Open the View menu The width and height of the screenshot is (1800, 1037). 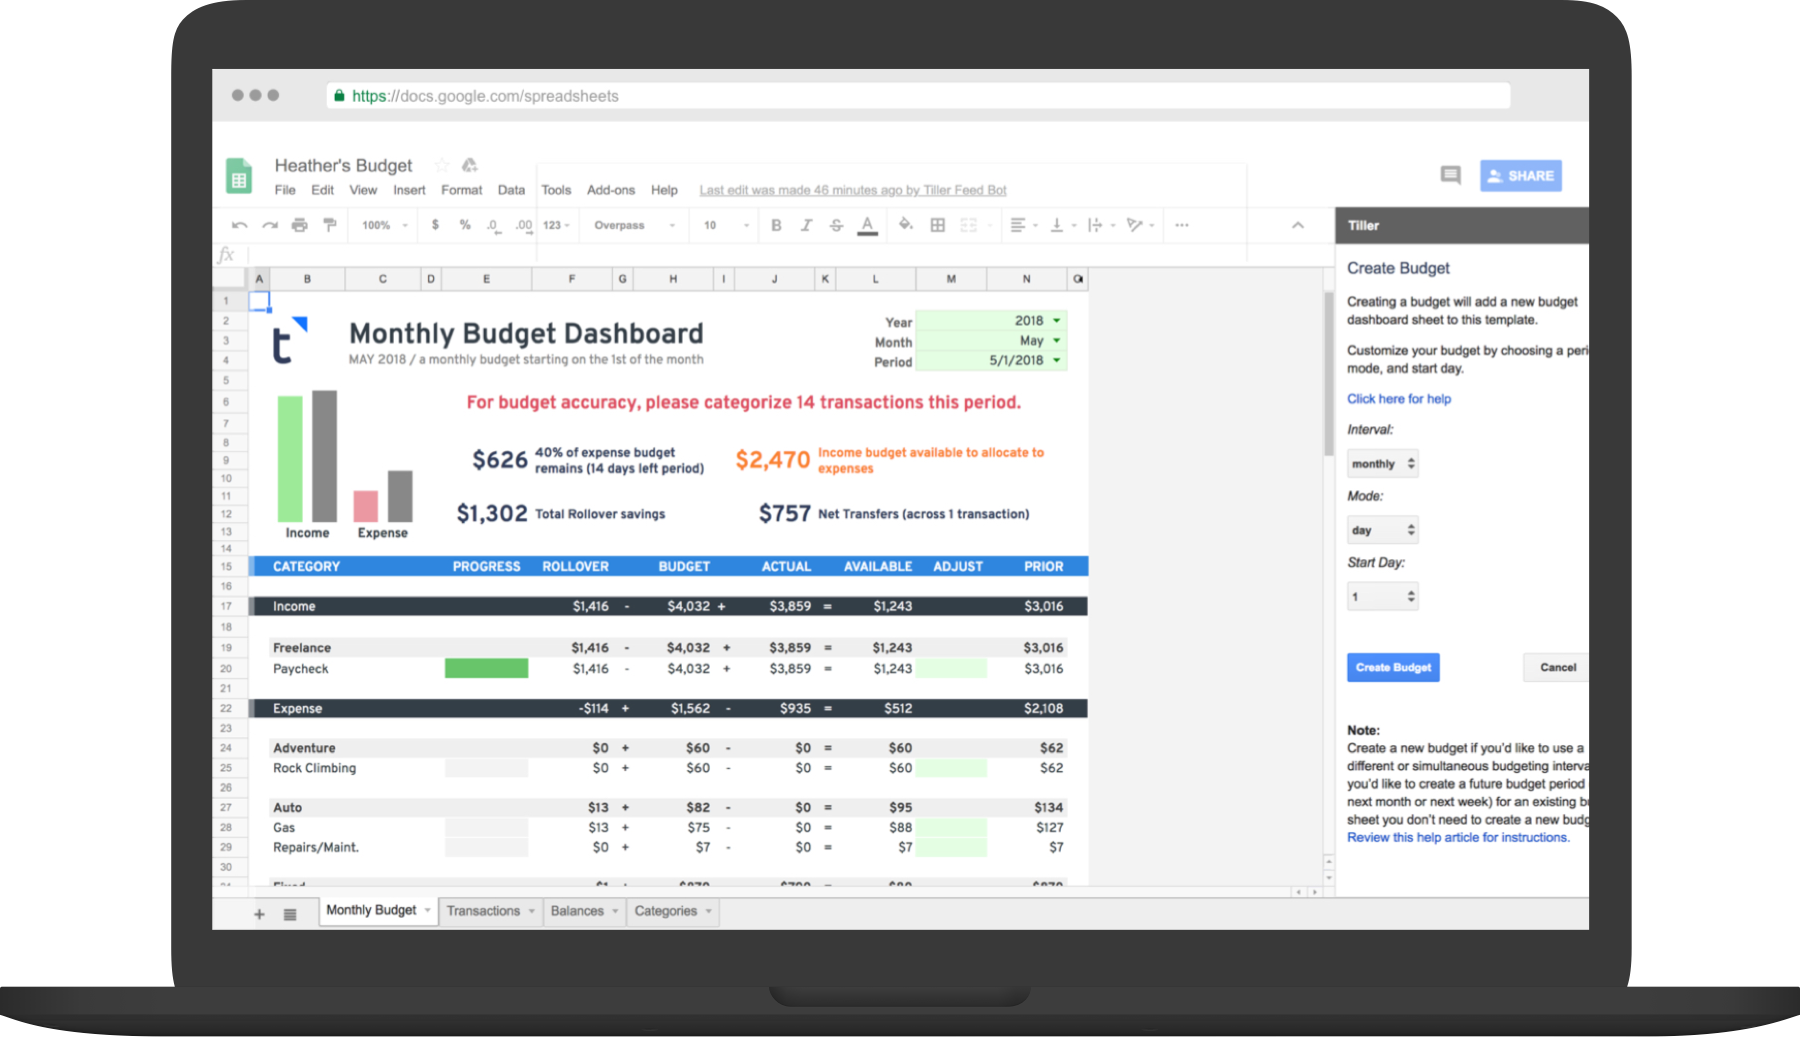click(x=363, y=190)
